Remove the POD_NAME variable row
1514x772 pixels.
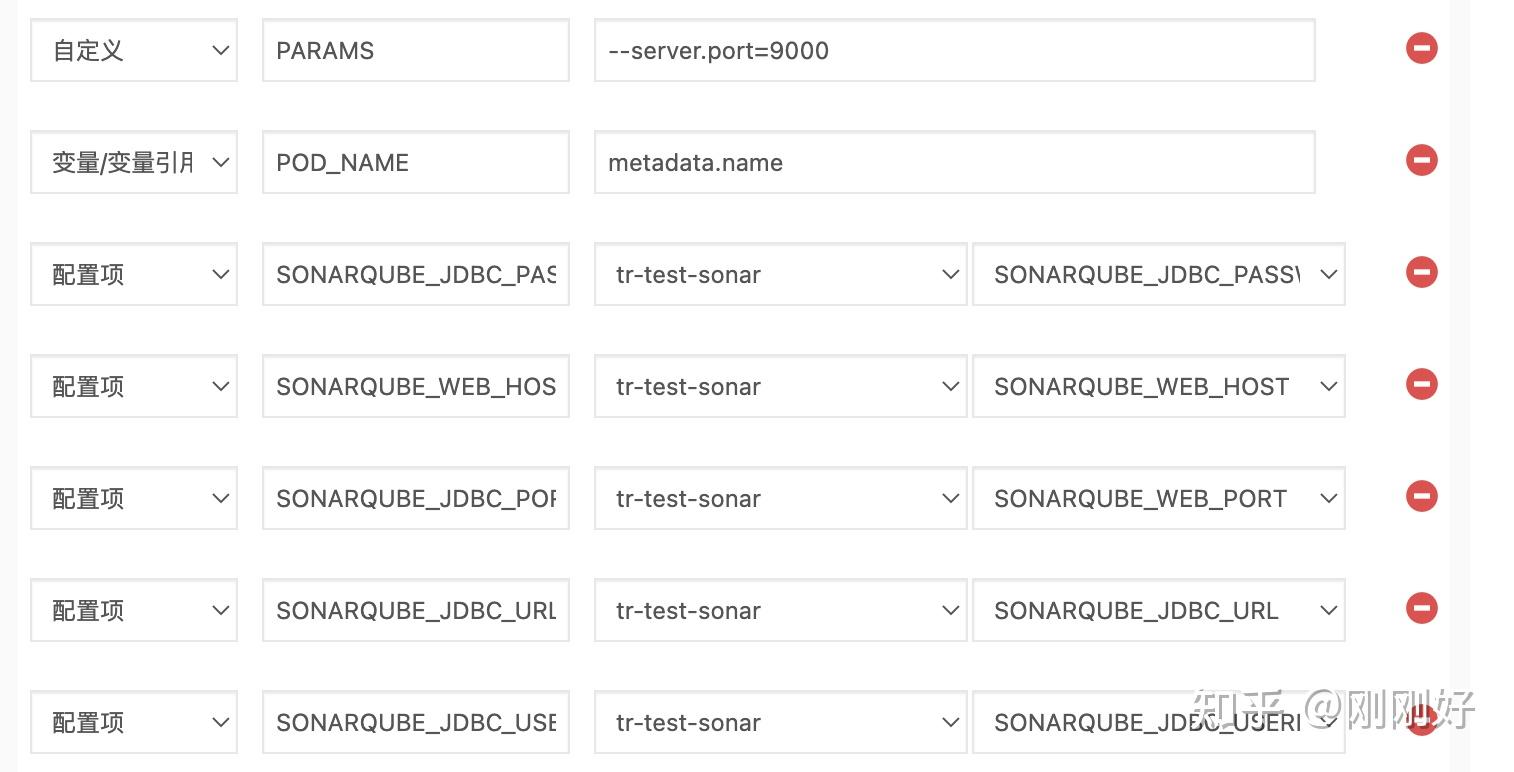click(x=1421, y=160)
